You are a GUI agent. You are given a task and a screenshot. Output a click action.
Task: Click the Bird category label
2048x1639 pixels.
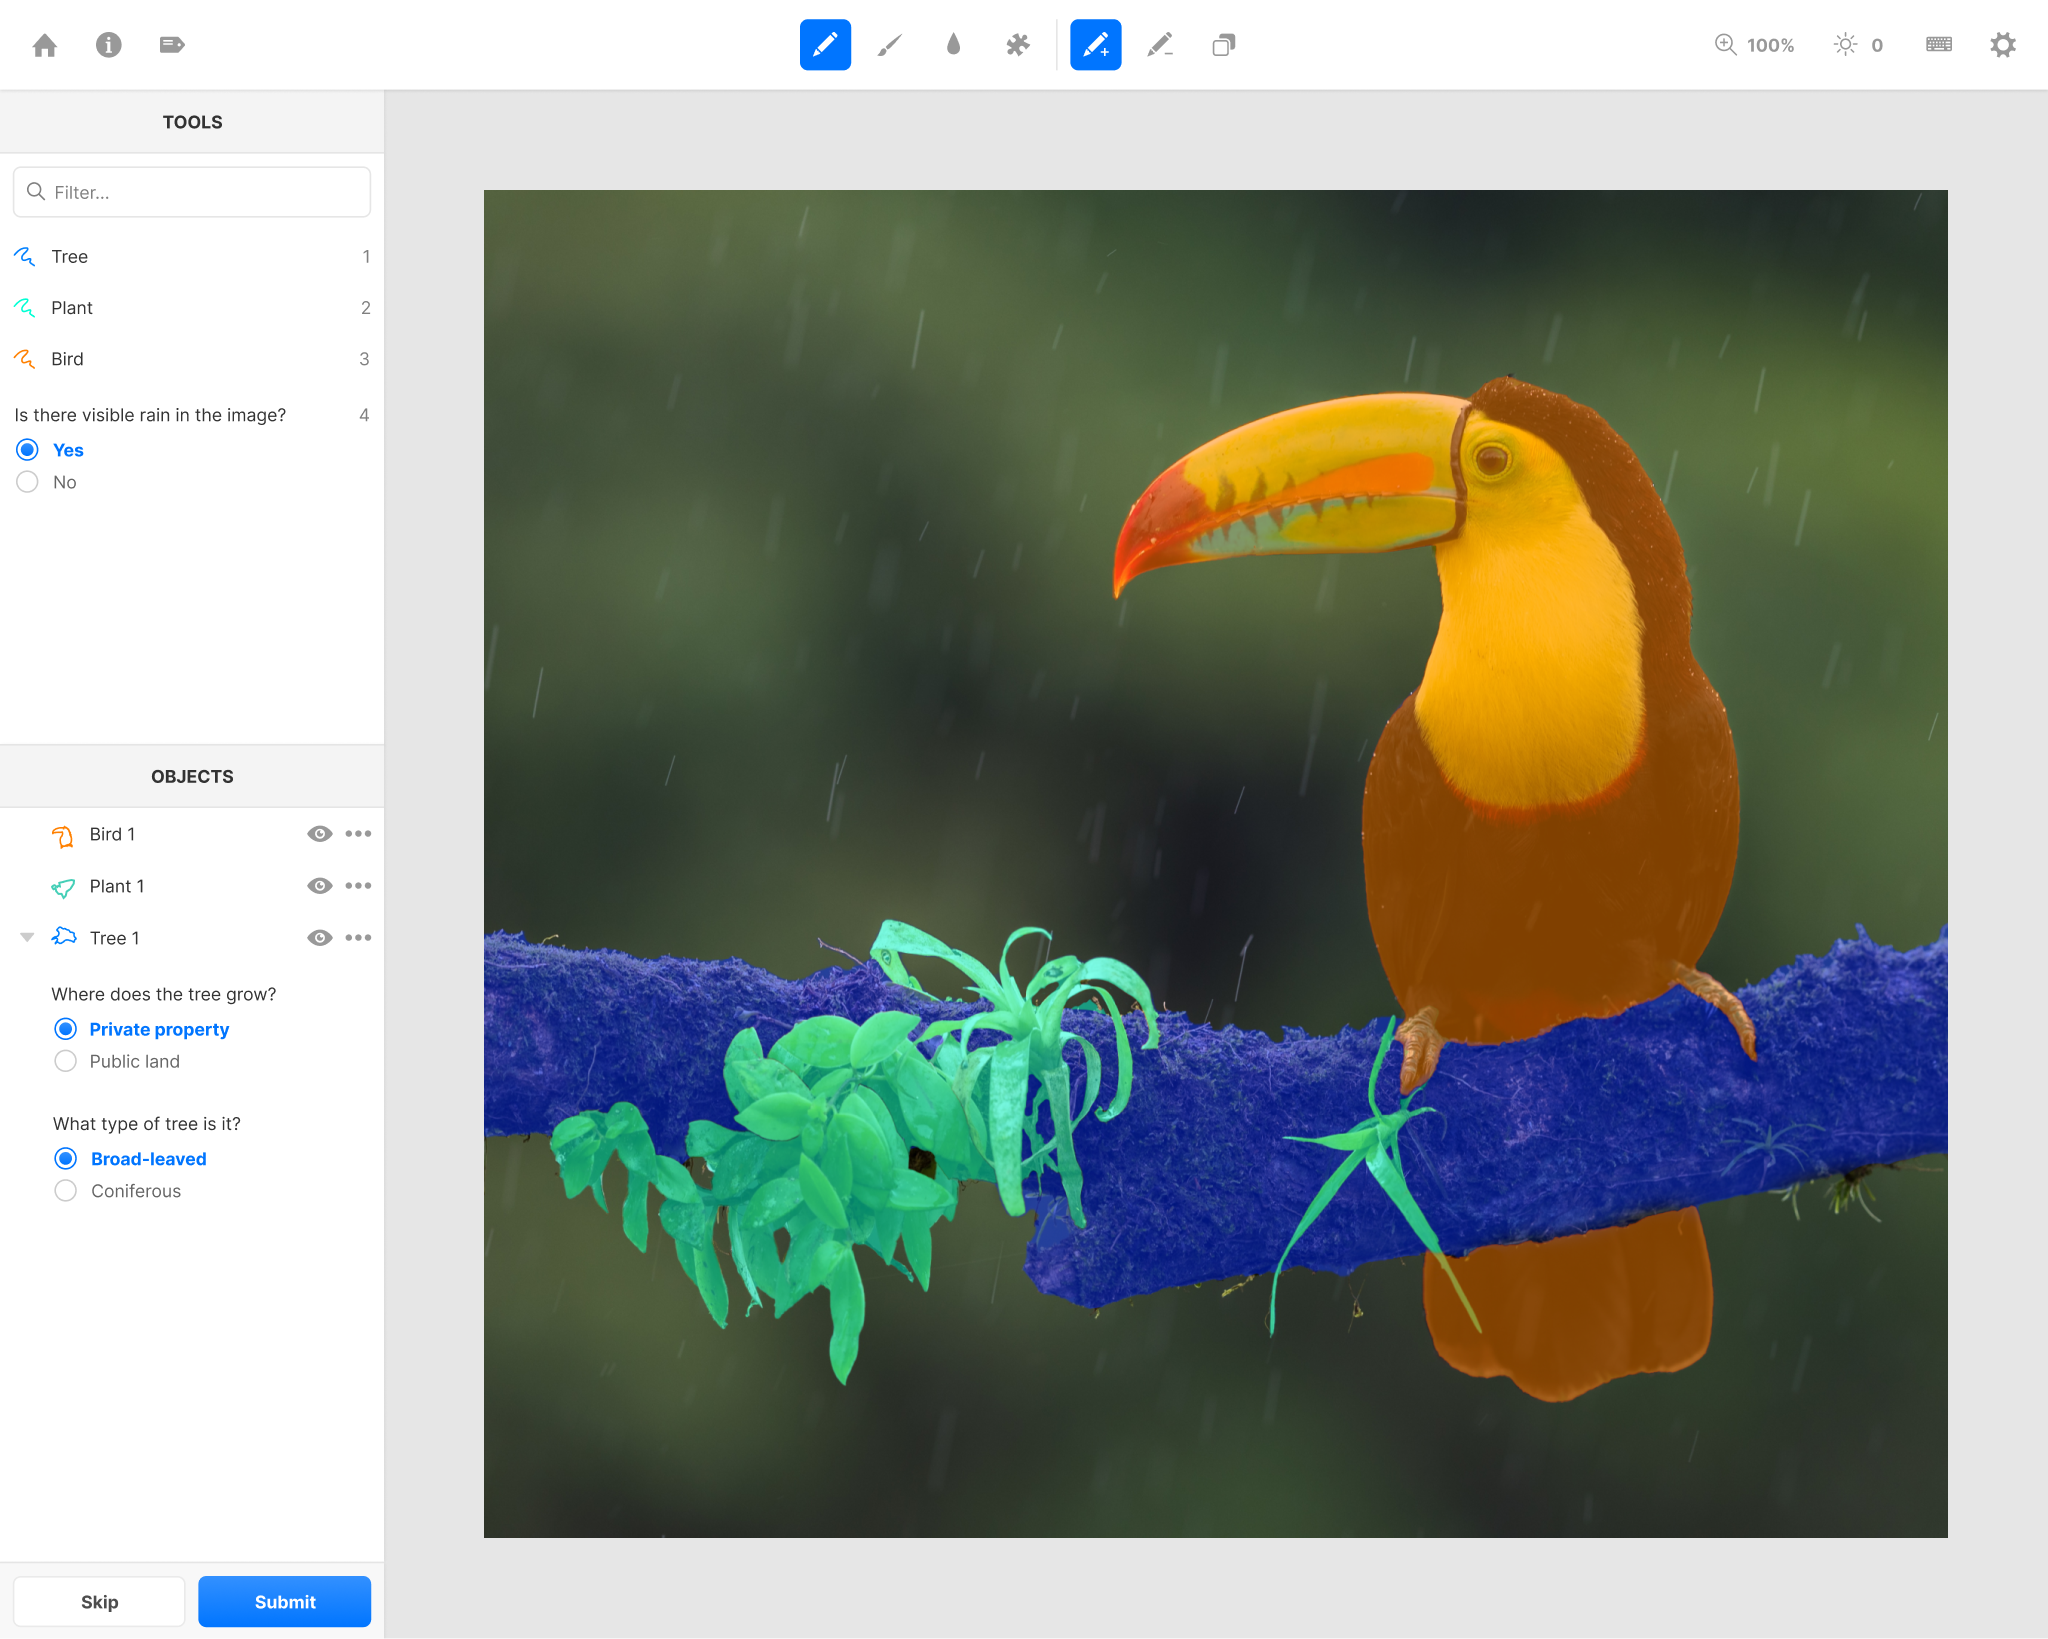pos(69,358)
